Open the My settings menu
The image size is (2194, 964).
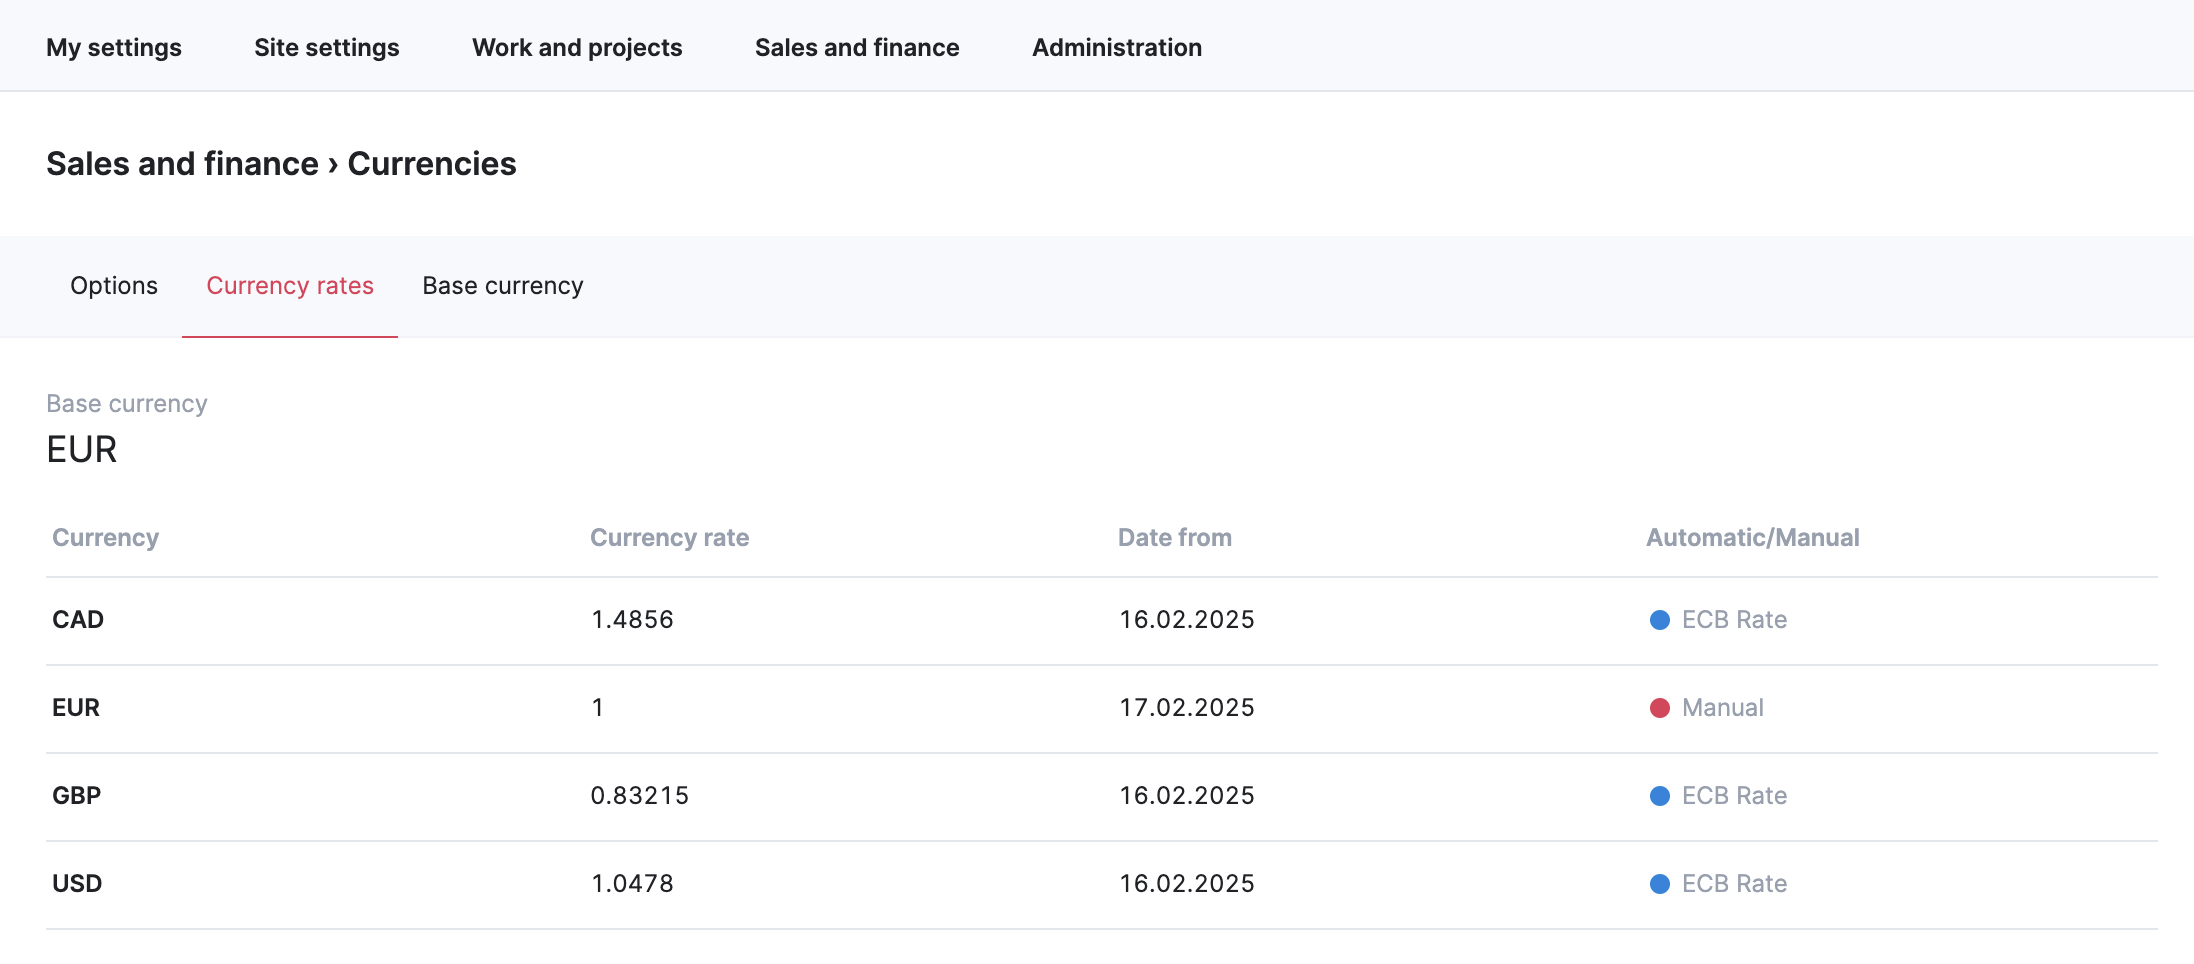[x=114, y=47]
